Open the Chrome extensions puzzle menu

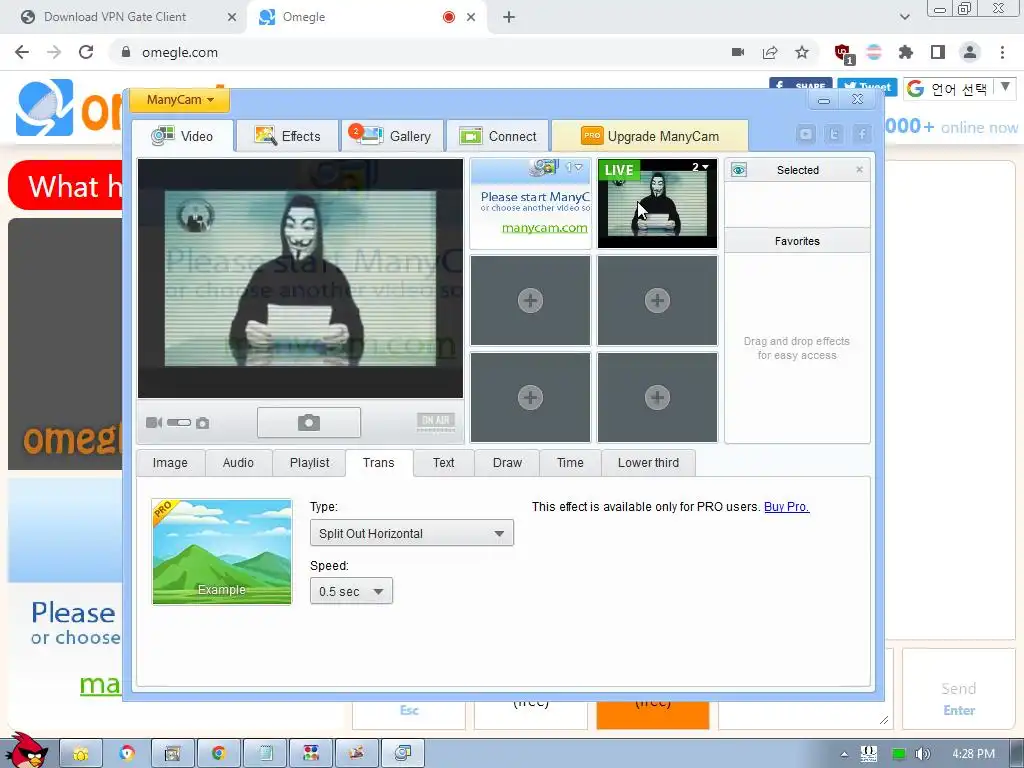(x=905, y=52)
